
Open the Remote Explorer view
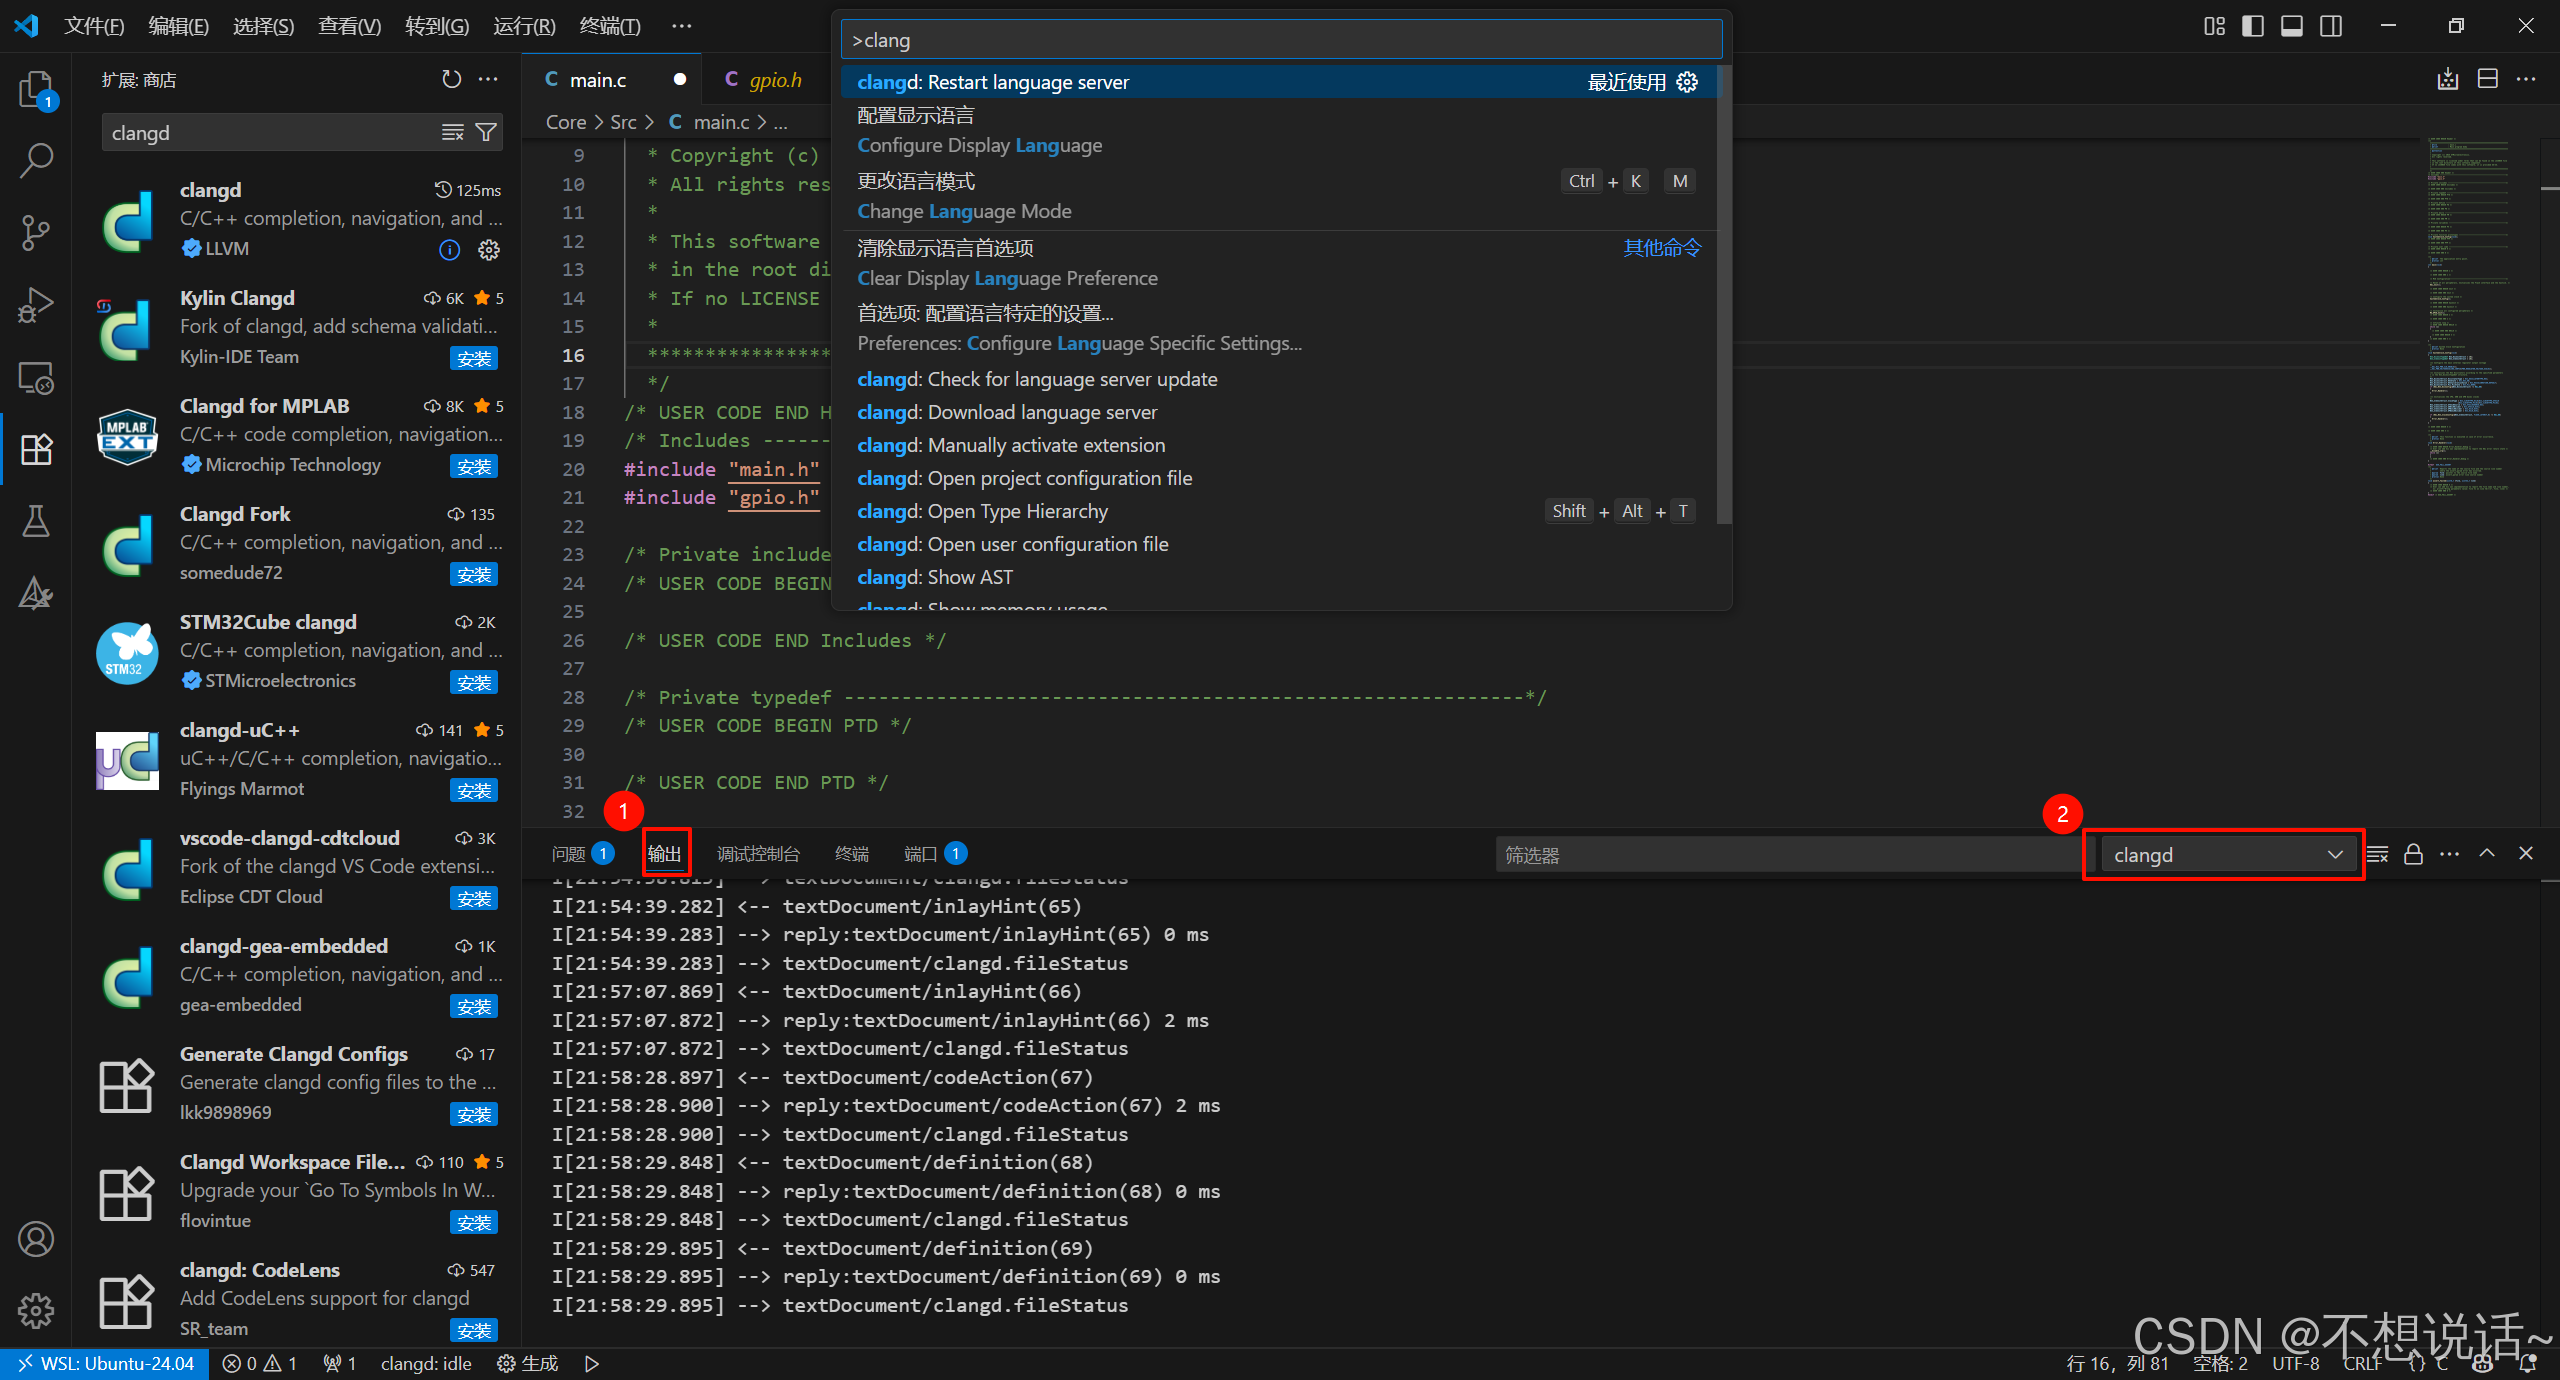(36, 377)
